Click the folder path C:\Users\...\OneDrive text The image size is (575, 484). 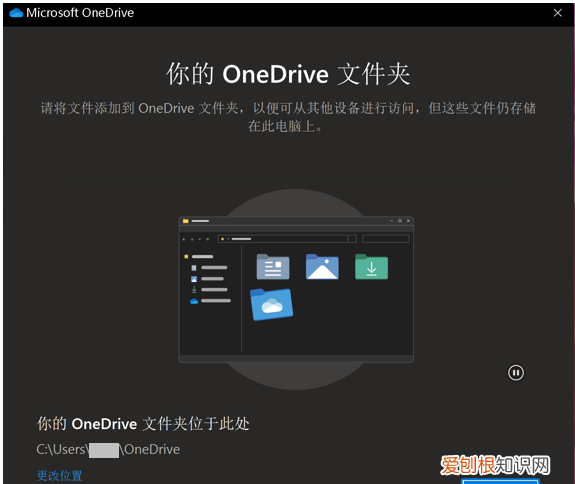[x=108, y=450]
